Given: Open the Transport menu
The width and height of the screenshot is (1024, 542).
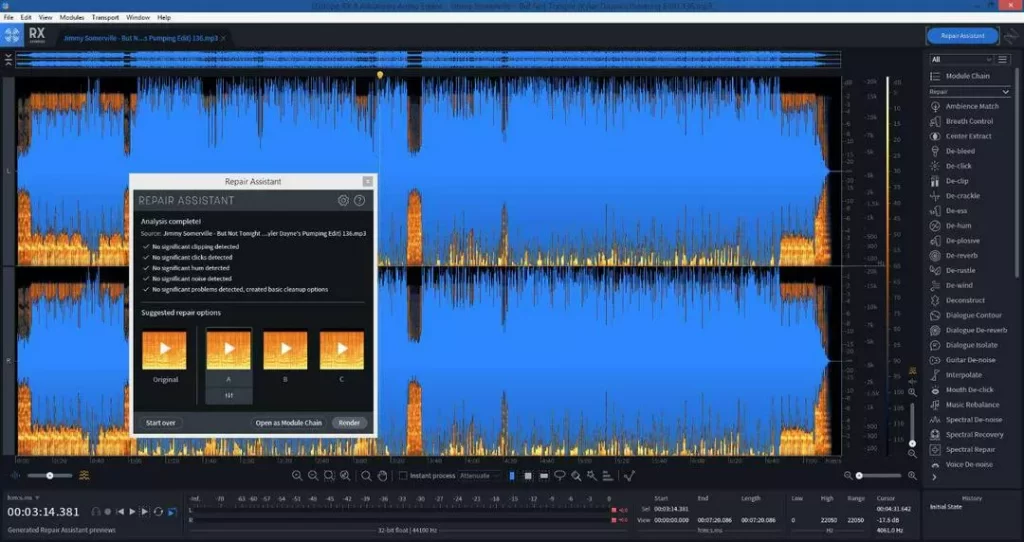Looking at the screenshot, I should (105, 18).
